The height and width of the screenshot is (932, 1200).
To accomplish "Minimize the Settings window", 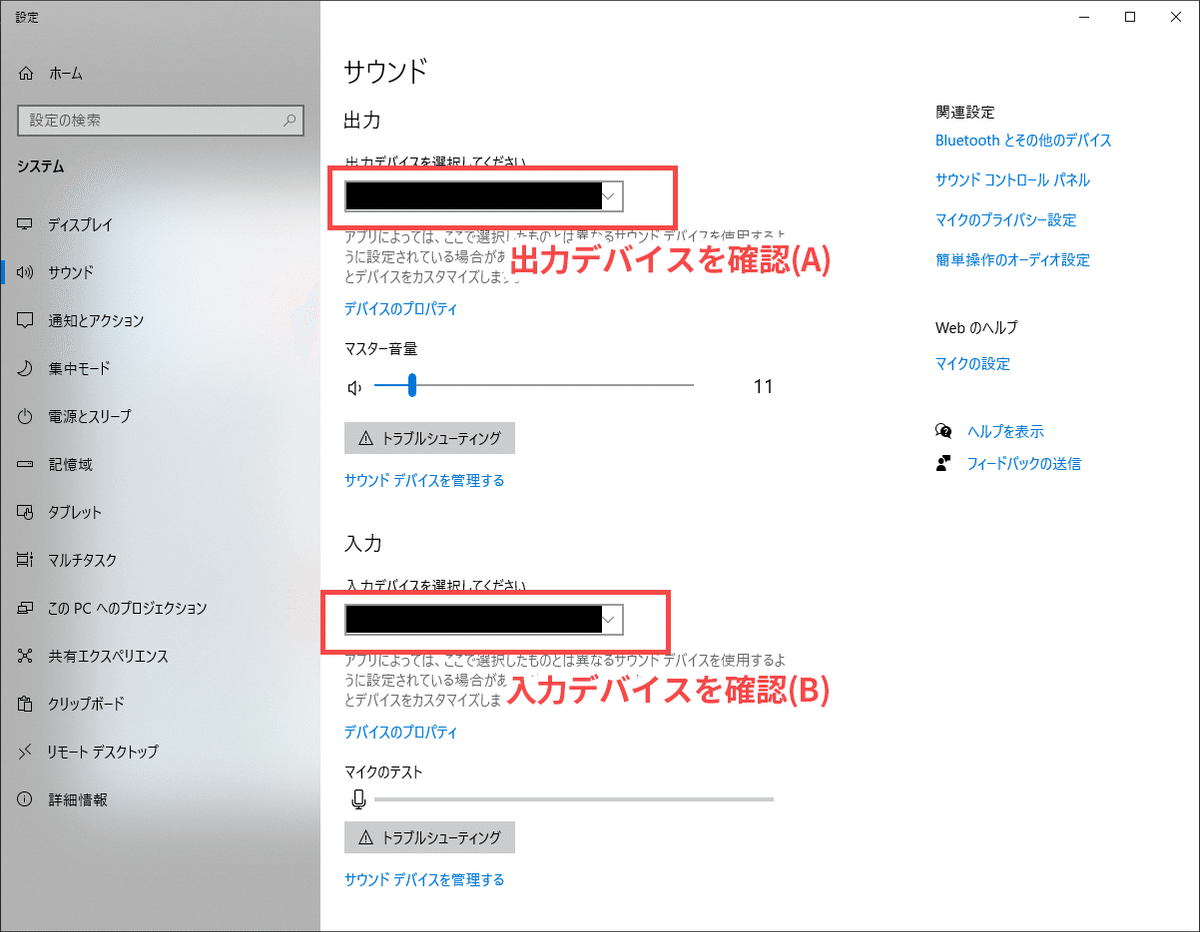I will click(x=1084, y=16).
